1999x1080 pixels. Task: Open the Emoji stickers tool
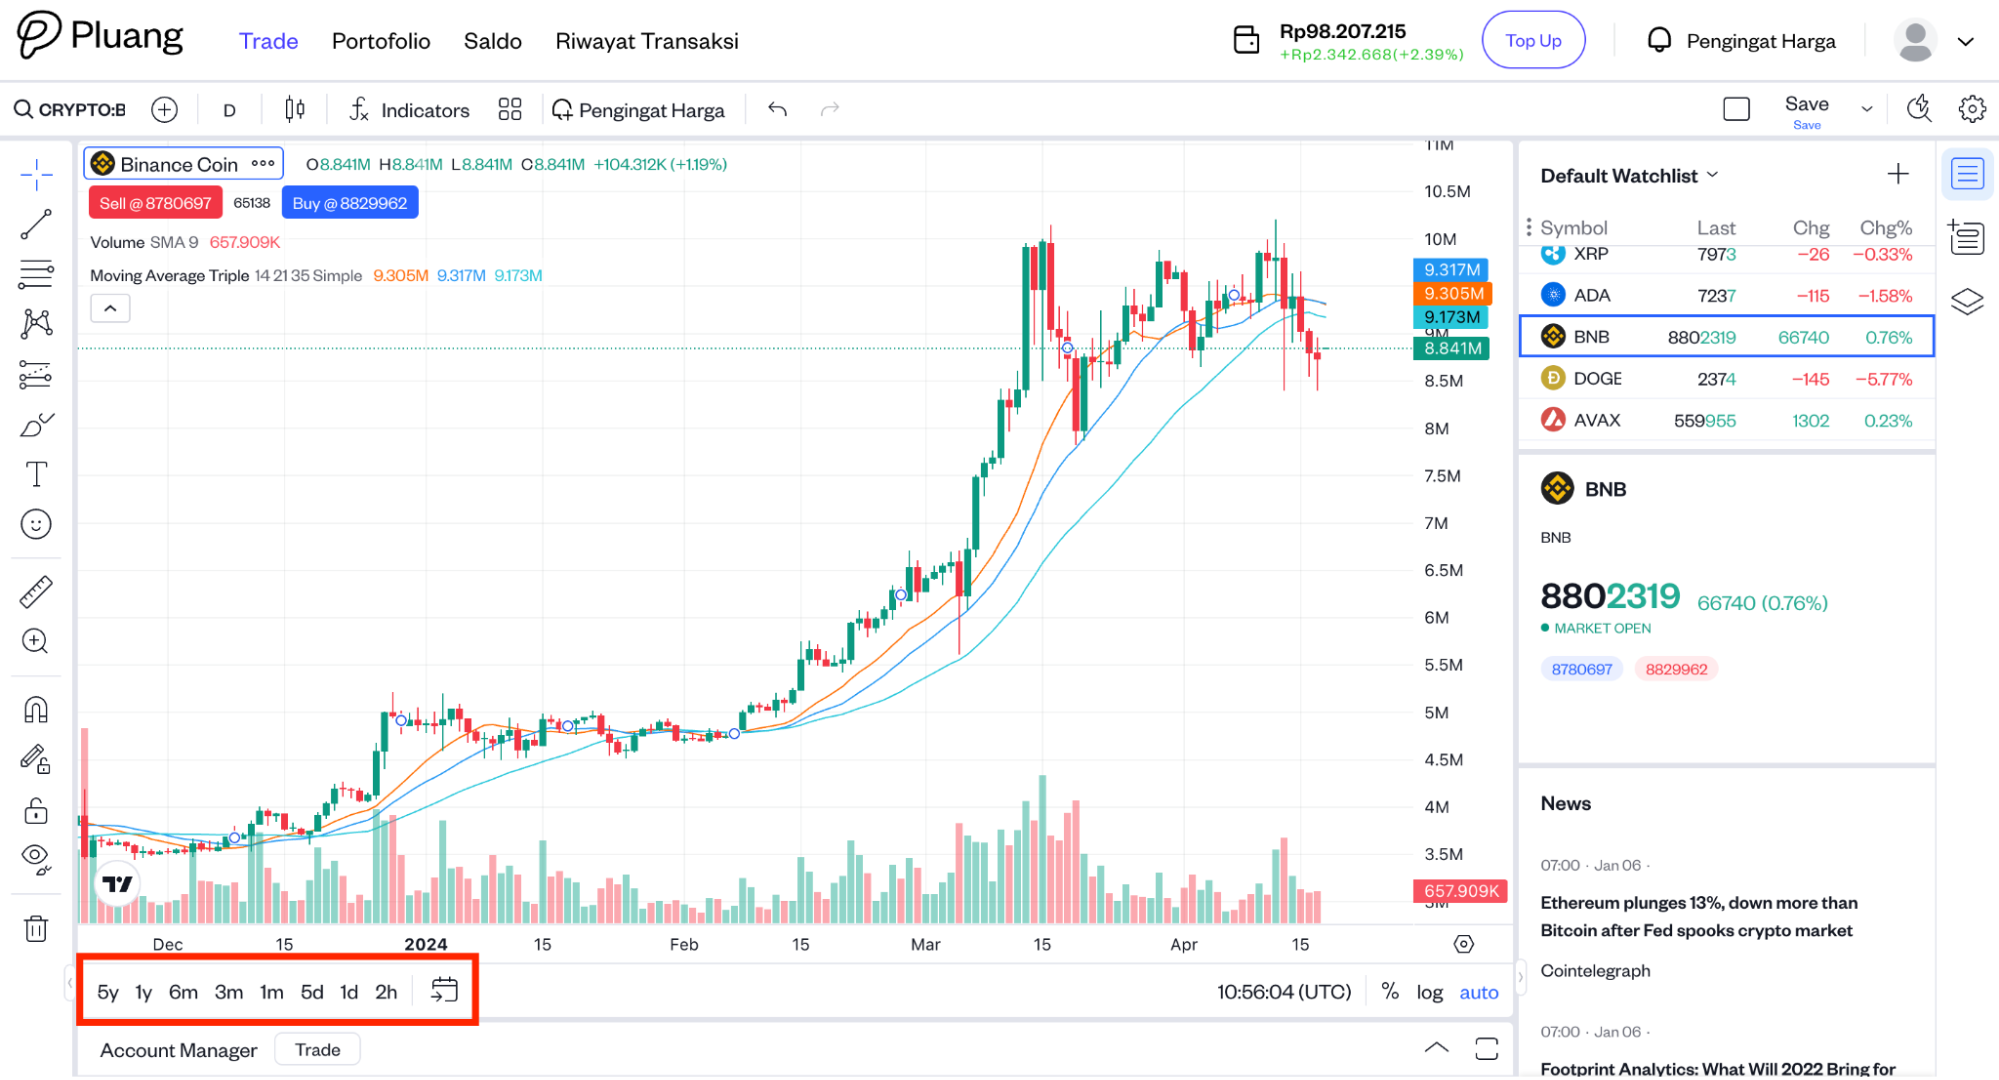coord(36,523)
